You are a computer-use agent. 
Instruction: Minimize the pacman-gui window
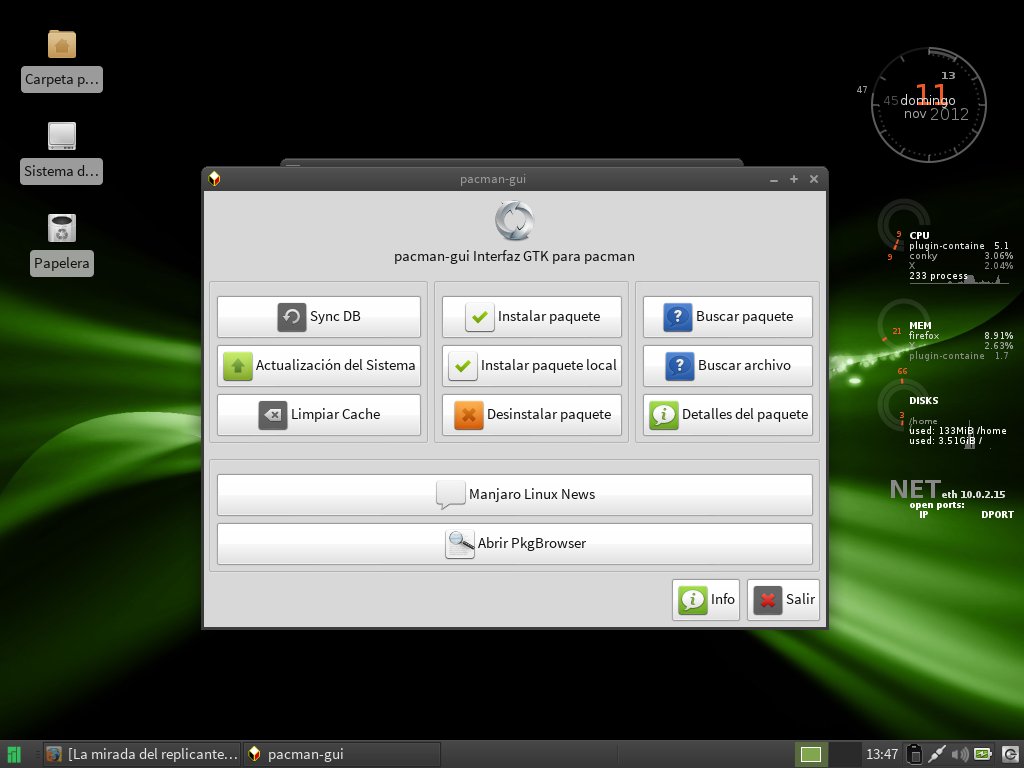[774, 180]
